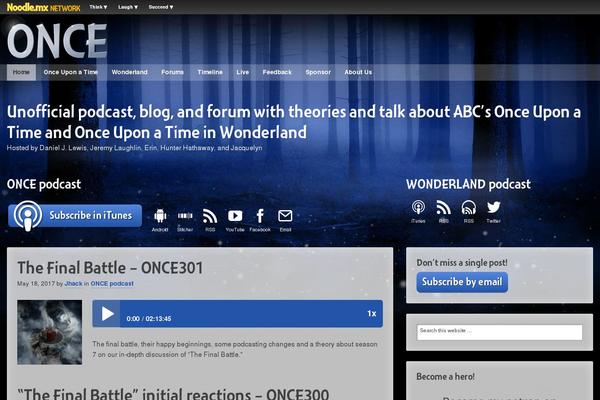The width and height of the screenshot is (600, 400).
Task: Open the ONCE podcast category link
Action: [x=112, y=284]
